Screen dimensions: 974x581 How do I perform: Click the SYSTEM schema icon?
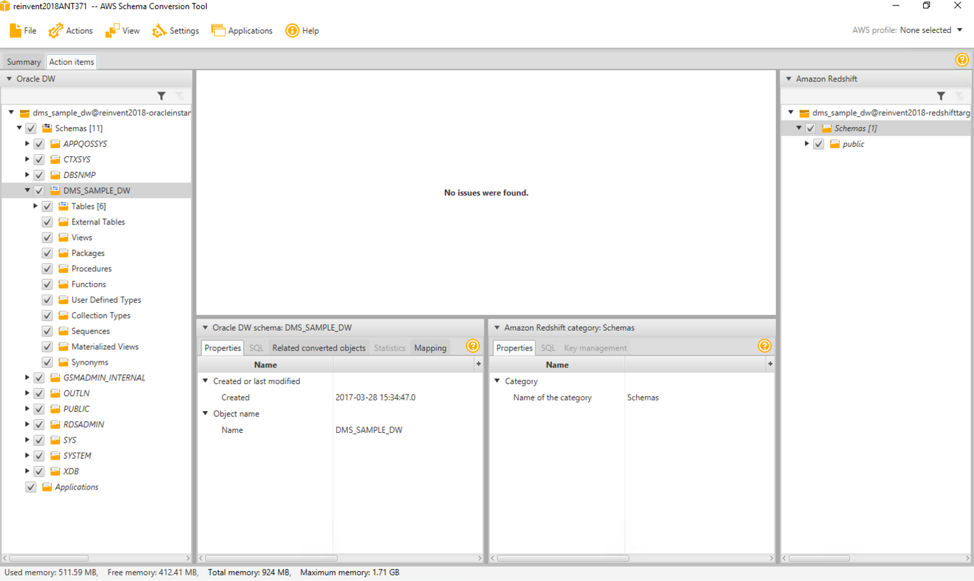(55, 455)
